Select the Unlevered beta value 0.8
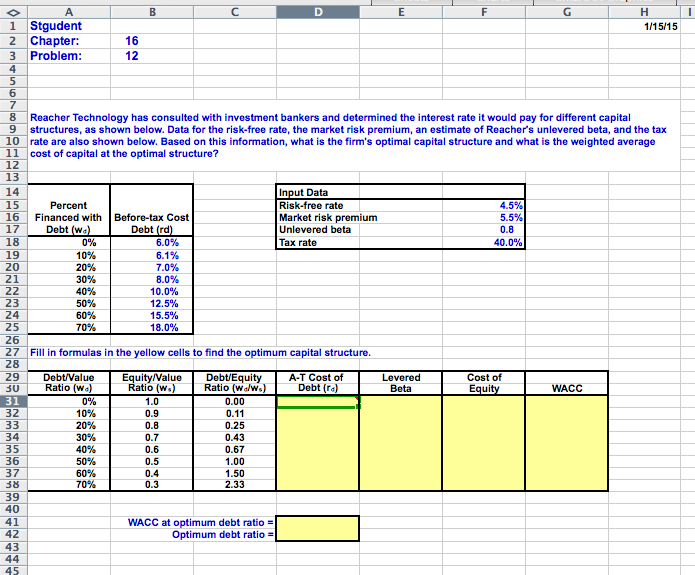Image resolution: width=695 pixels, height=575 pixels. click(484, 230)
